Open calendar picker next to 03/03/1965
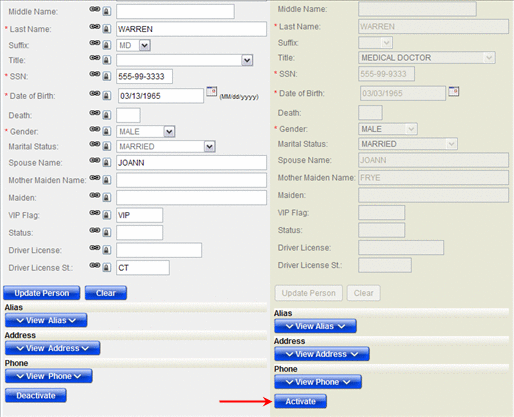The height and width of the screenshot is (417, 514). [x=454, y=91]
